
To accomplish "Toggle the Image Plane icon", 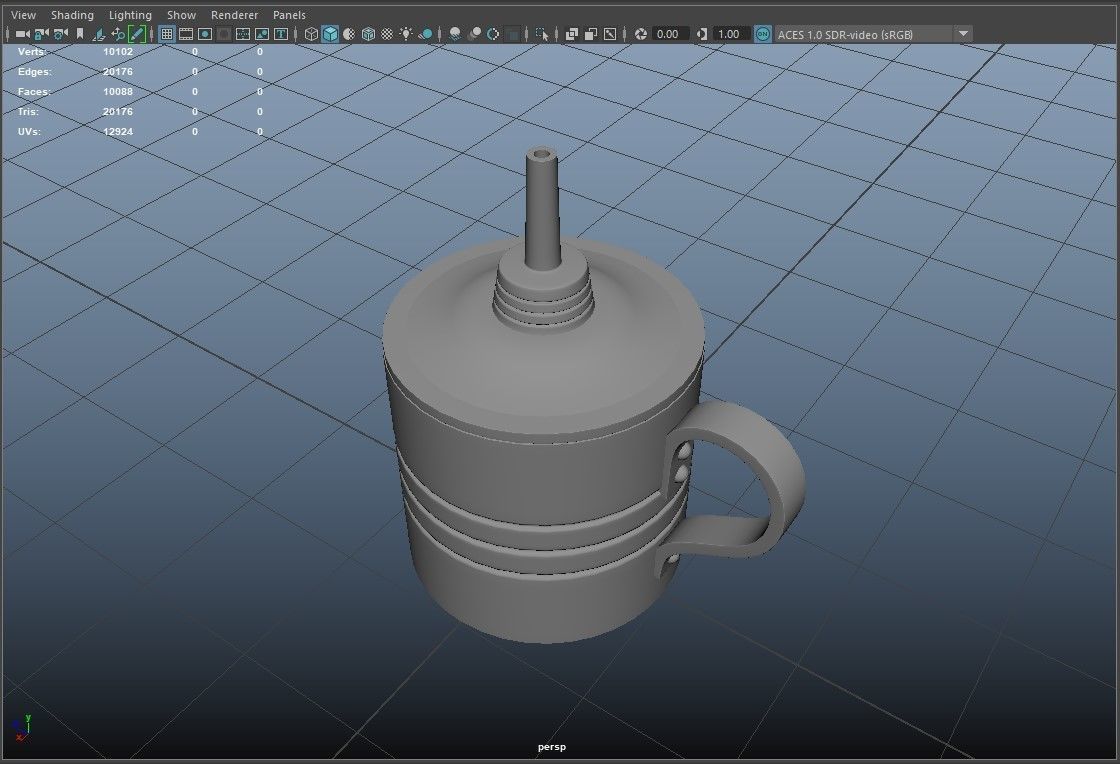I will (x=99, y=34).
